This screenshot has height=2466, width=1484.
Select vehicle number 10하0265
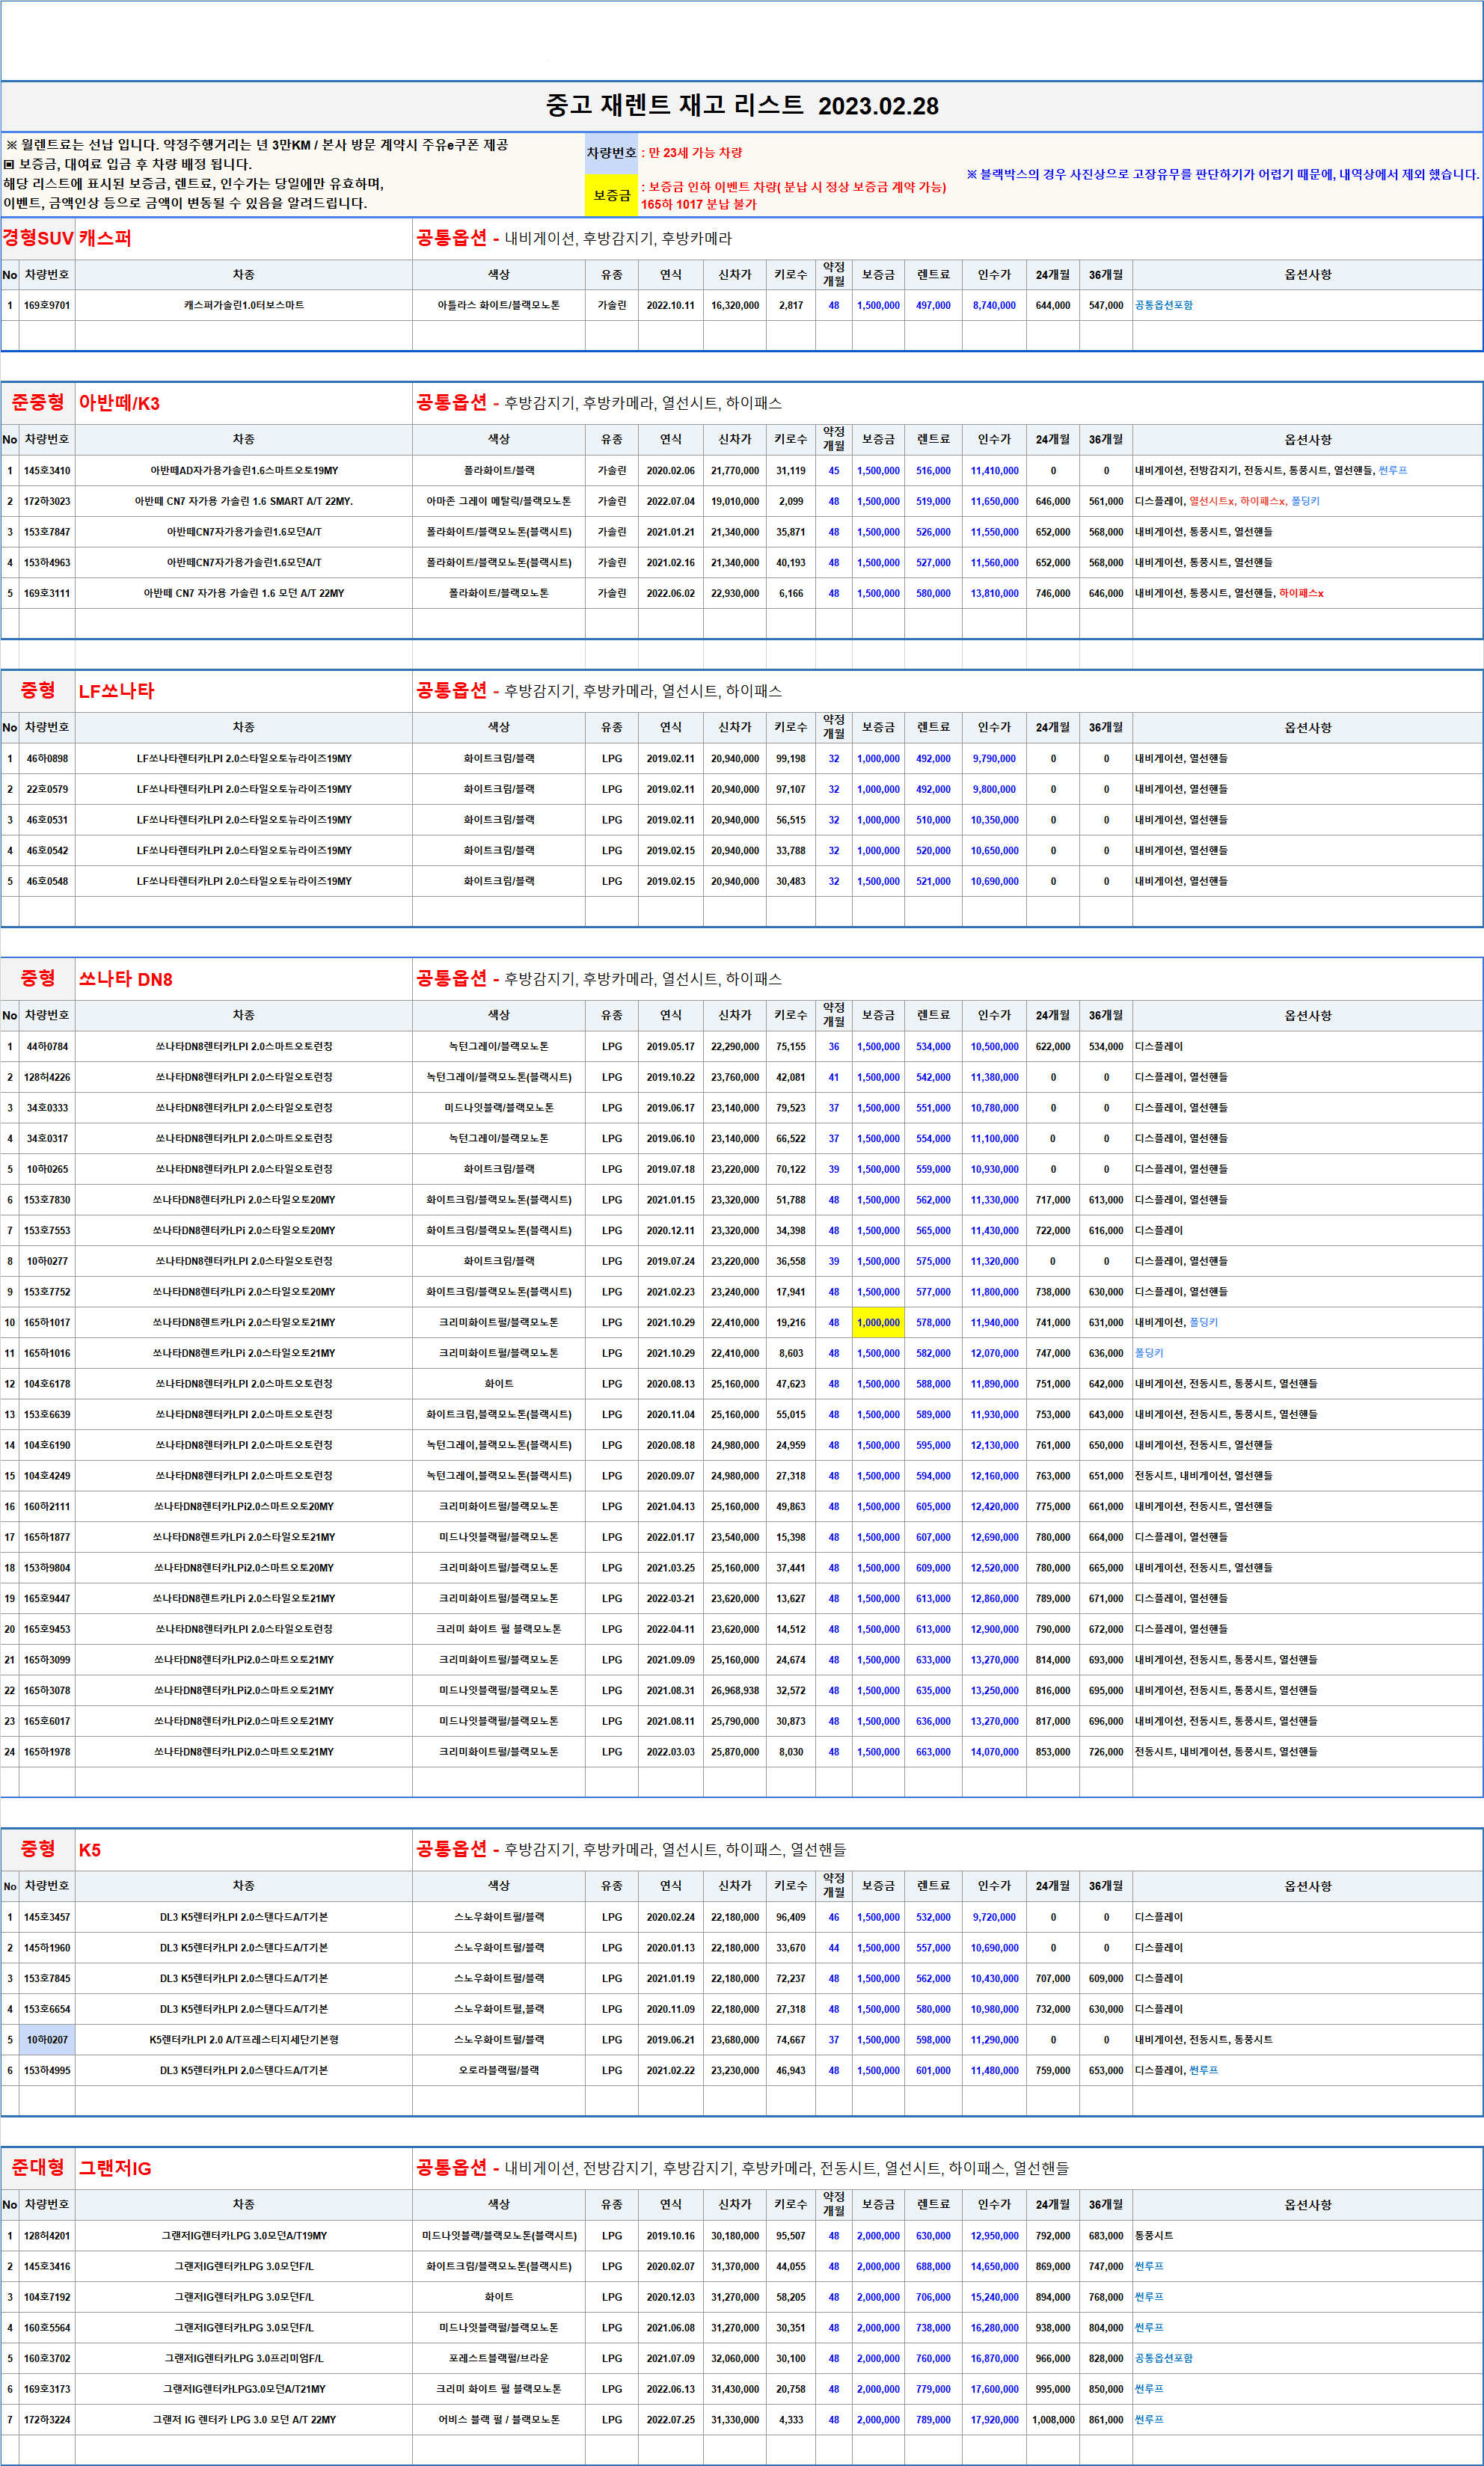[47, 1169]
